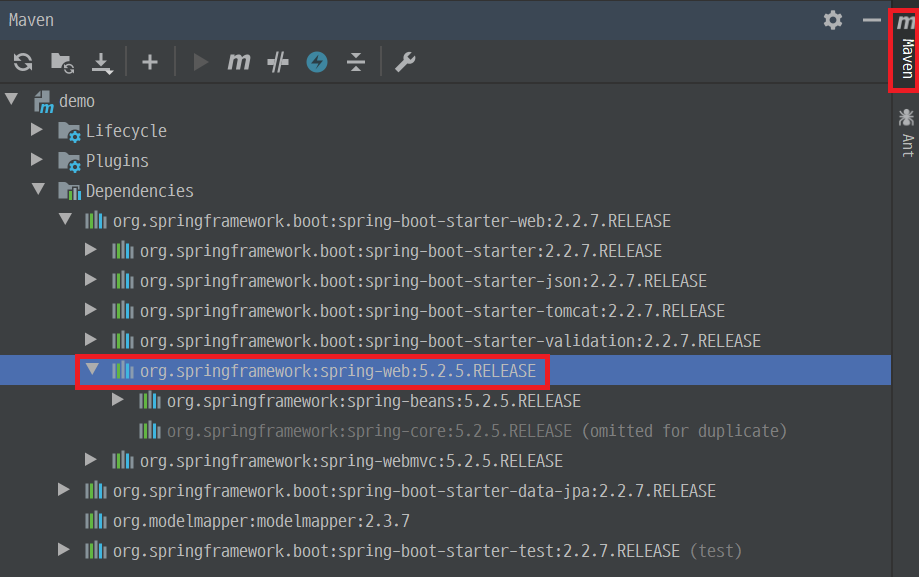Select Lifecycle folder label
The image size is (919, 577).
coord(126,131)
